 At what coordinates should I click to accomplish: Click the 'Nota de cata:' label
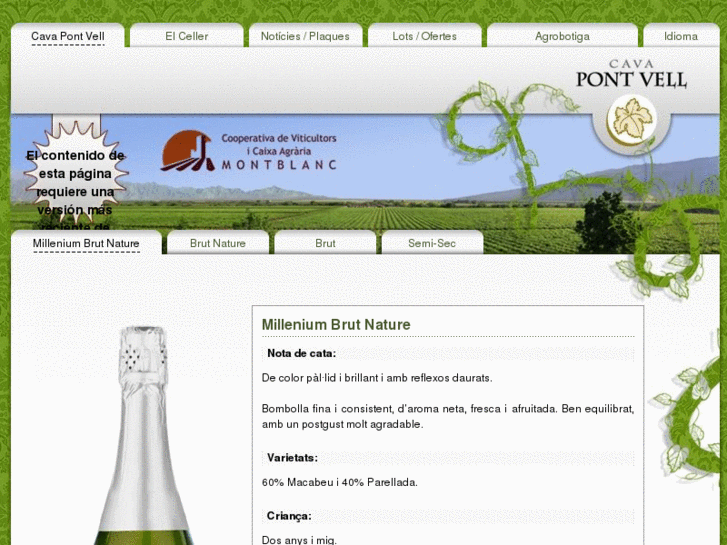[x=301, y=353]
